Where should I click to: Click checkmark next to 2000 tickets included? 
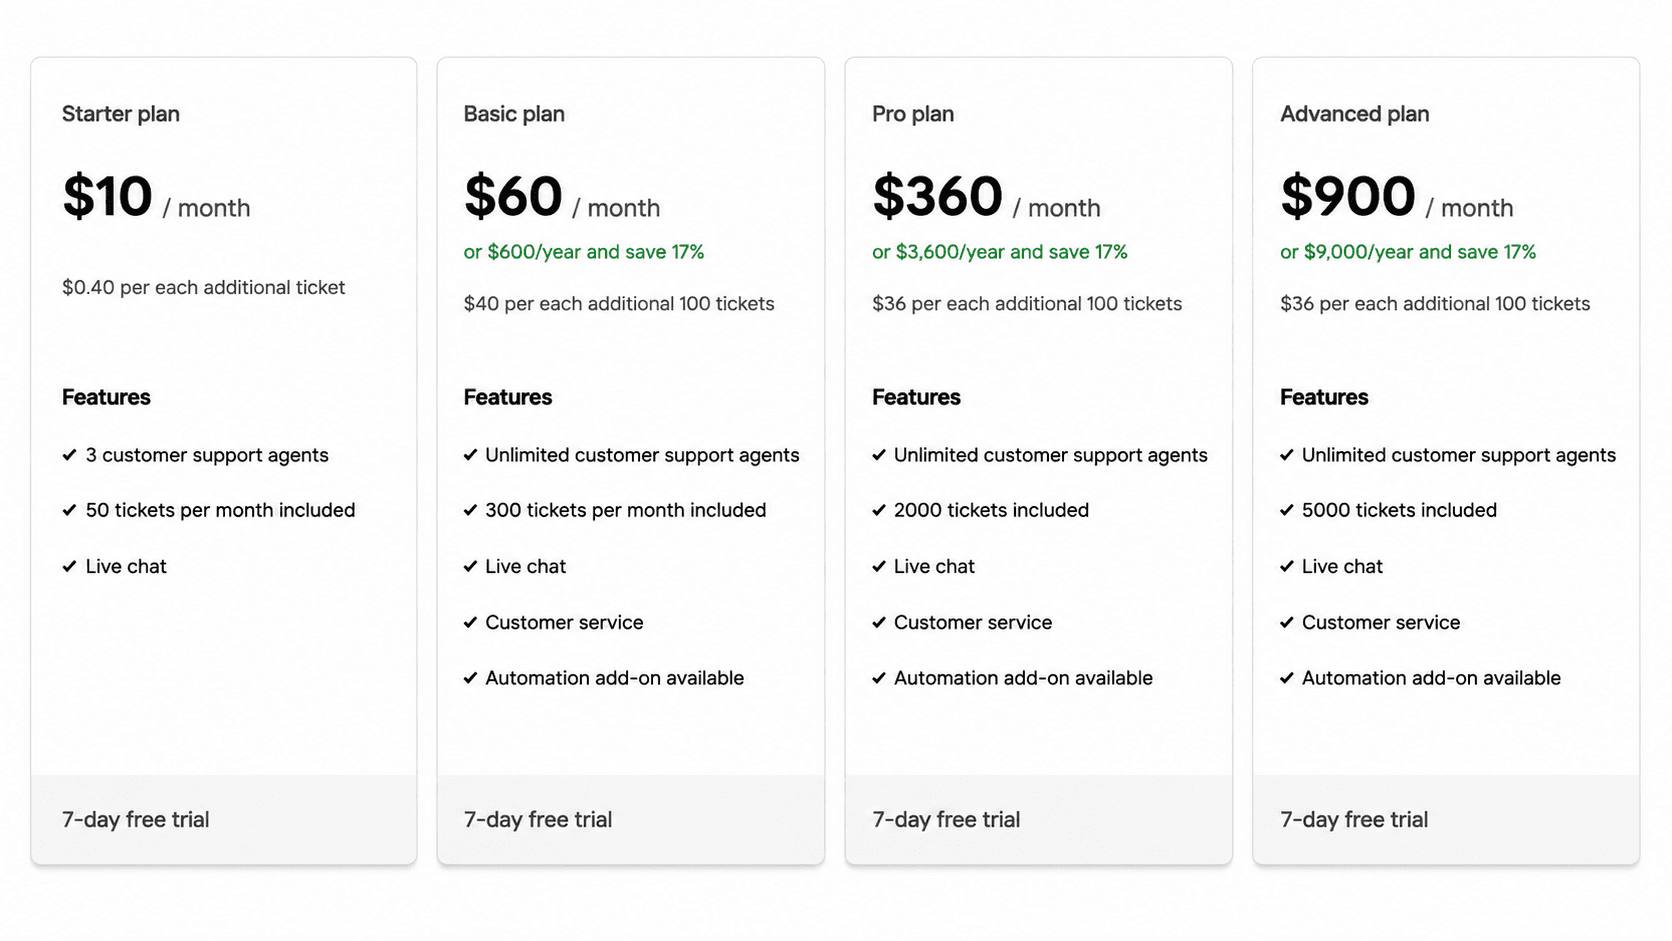coord(879,510)
